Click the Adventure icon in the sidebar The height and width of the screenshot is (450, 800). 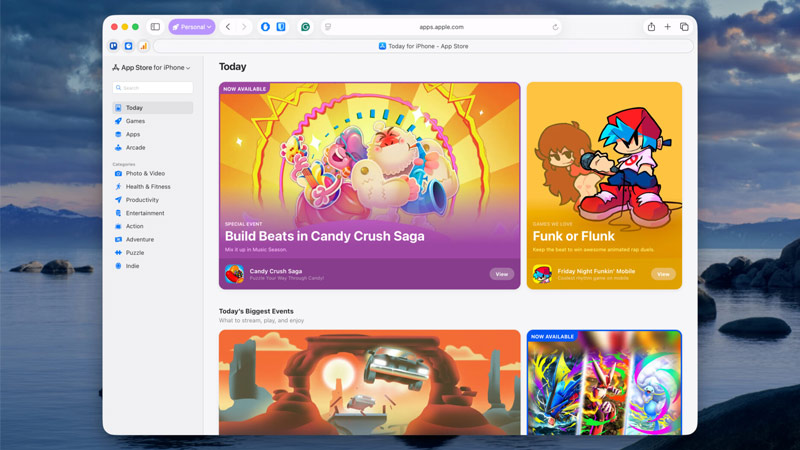(x=118, y=239)
